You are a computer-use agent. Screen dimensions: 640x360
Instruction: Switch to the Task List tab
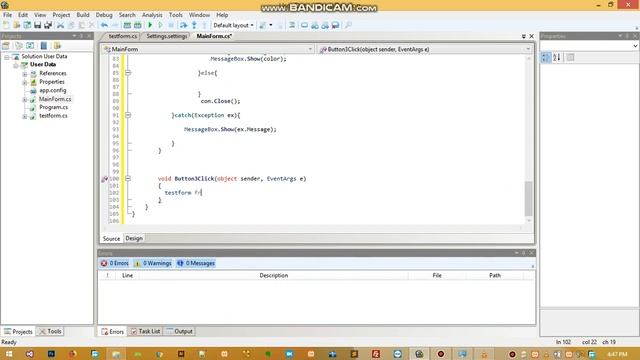(x=145, y=331)
